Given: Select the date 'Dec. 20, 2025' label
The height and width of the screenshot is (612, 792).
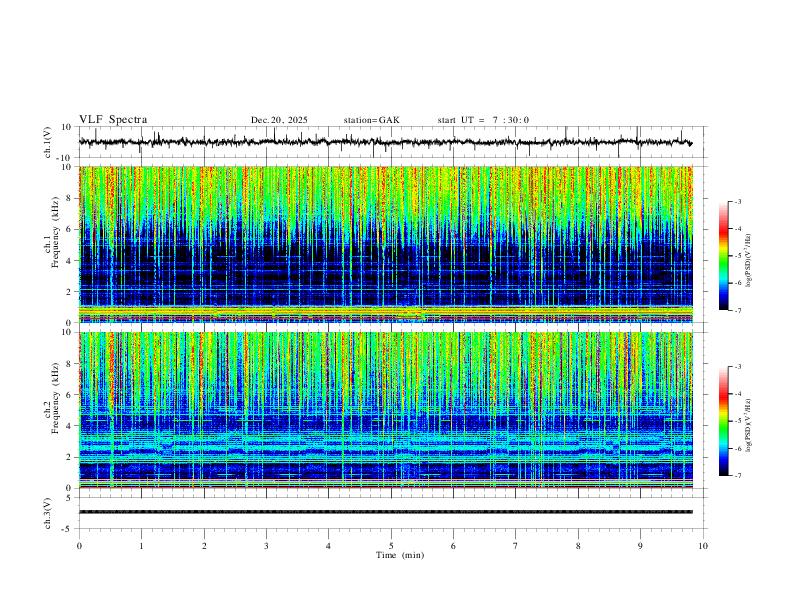Looking at the screenshot, I should [x=279, y=120].
